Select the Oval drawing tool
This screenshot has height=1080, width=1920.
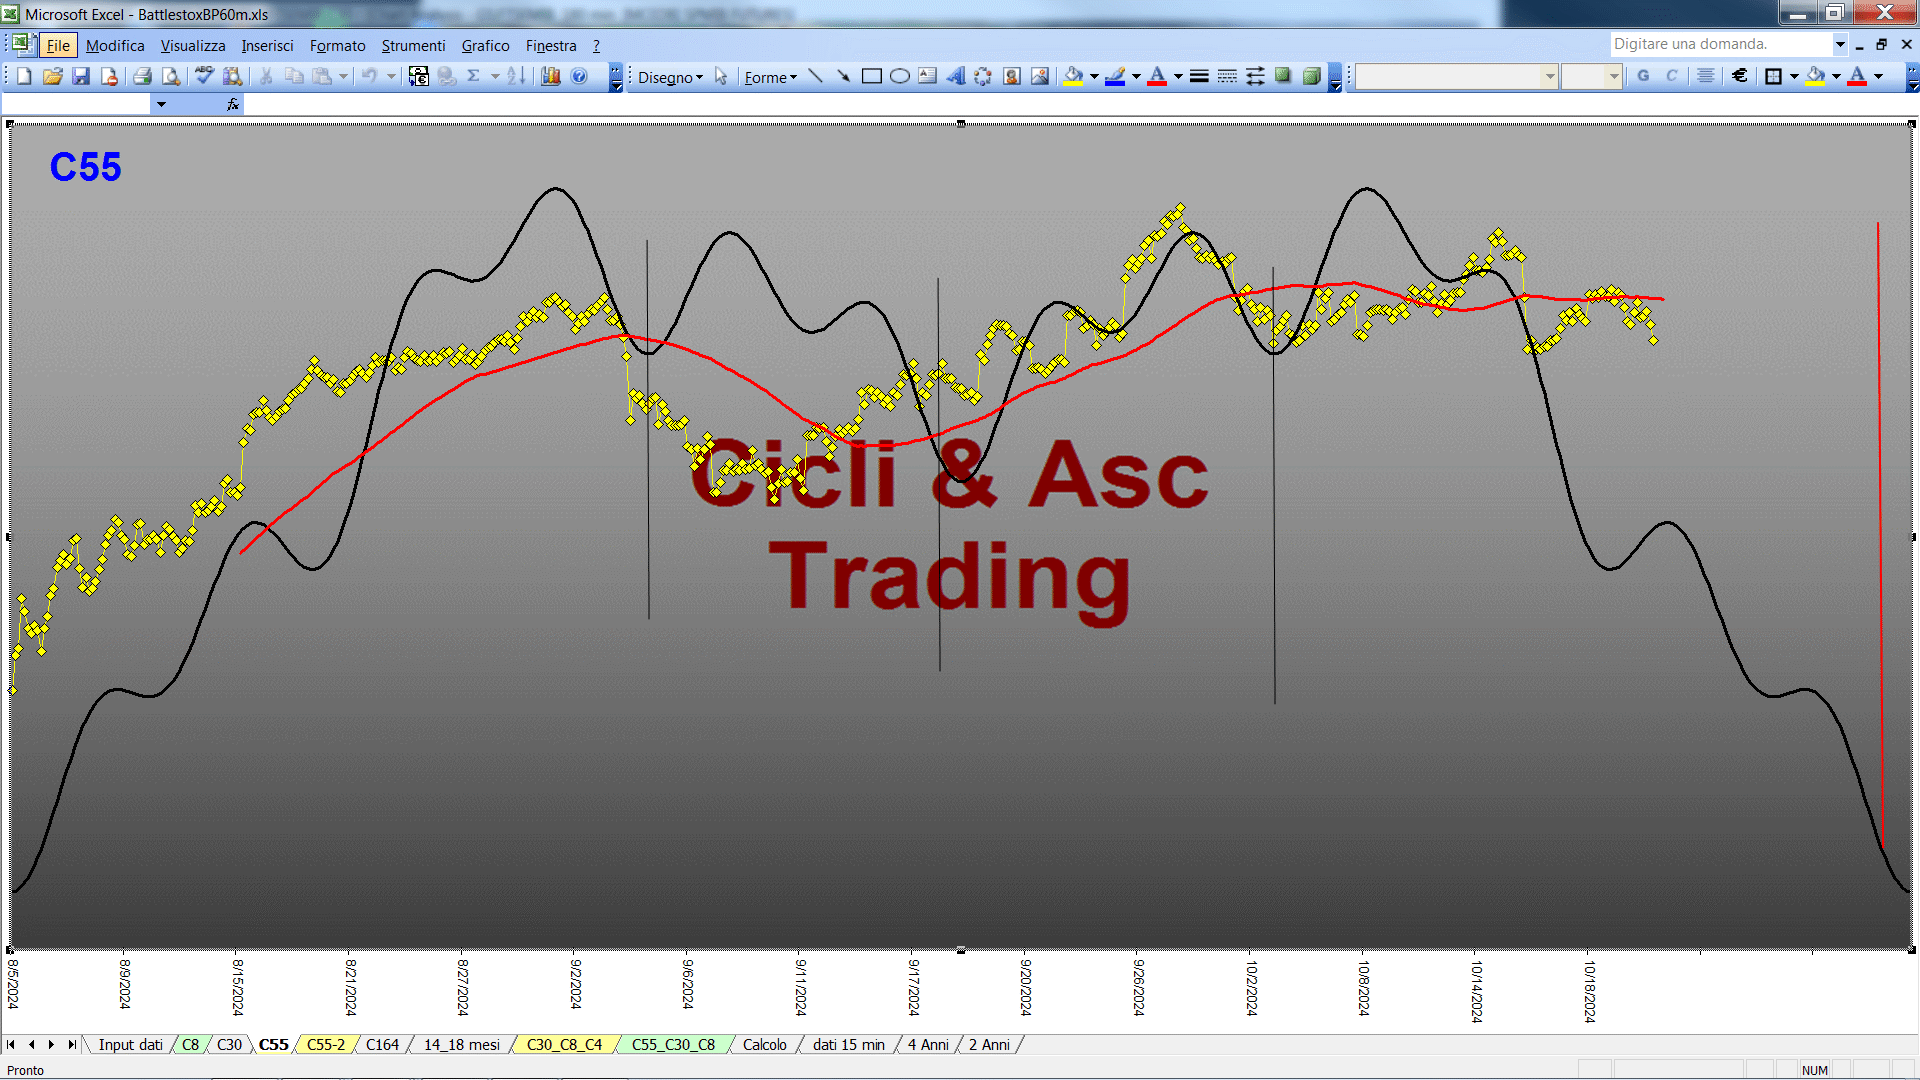pyautogui.click(x=900, y=76)
